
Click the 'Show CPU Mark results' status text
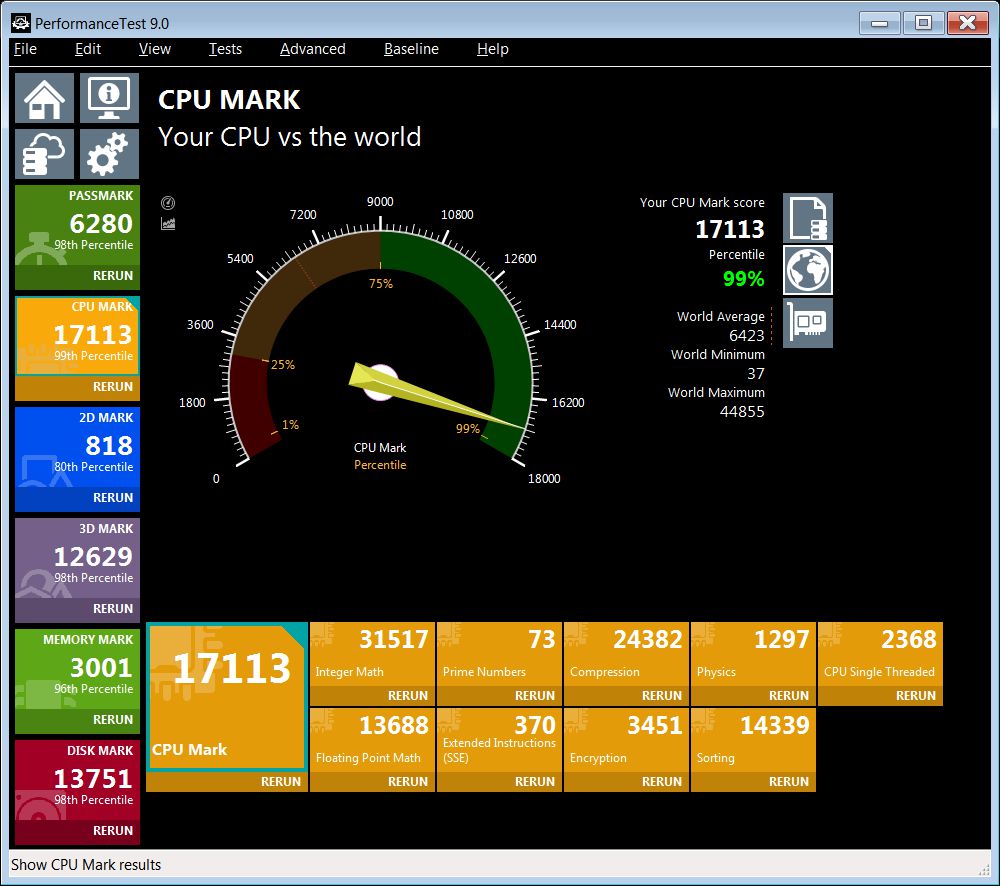click(86, 865)
